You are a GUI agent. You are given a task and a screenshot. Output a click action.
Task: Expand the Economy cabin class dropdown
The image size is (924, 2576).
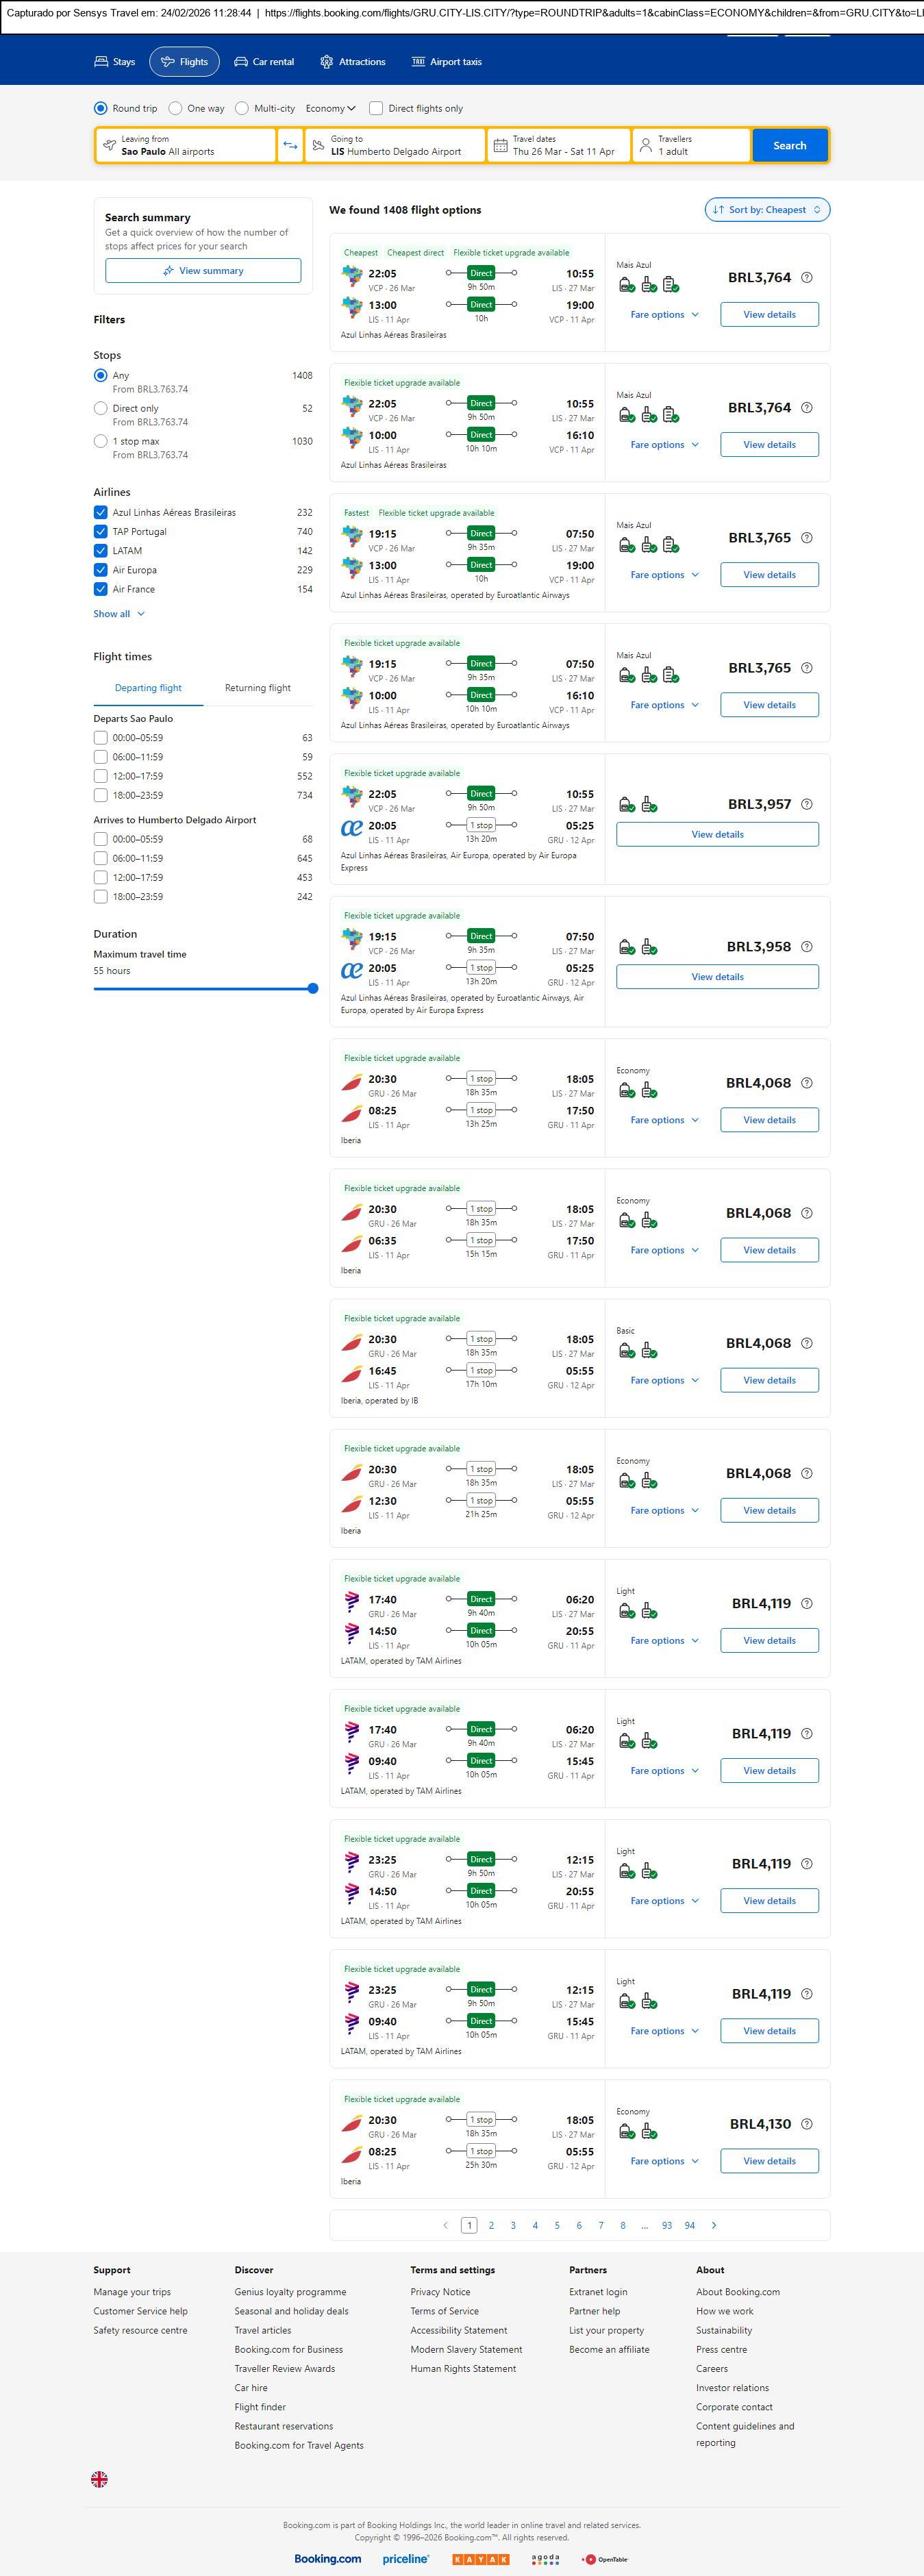coord(330,109)
